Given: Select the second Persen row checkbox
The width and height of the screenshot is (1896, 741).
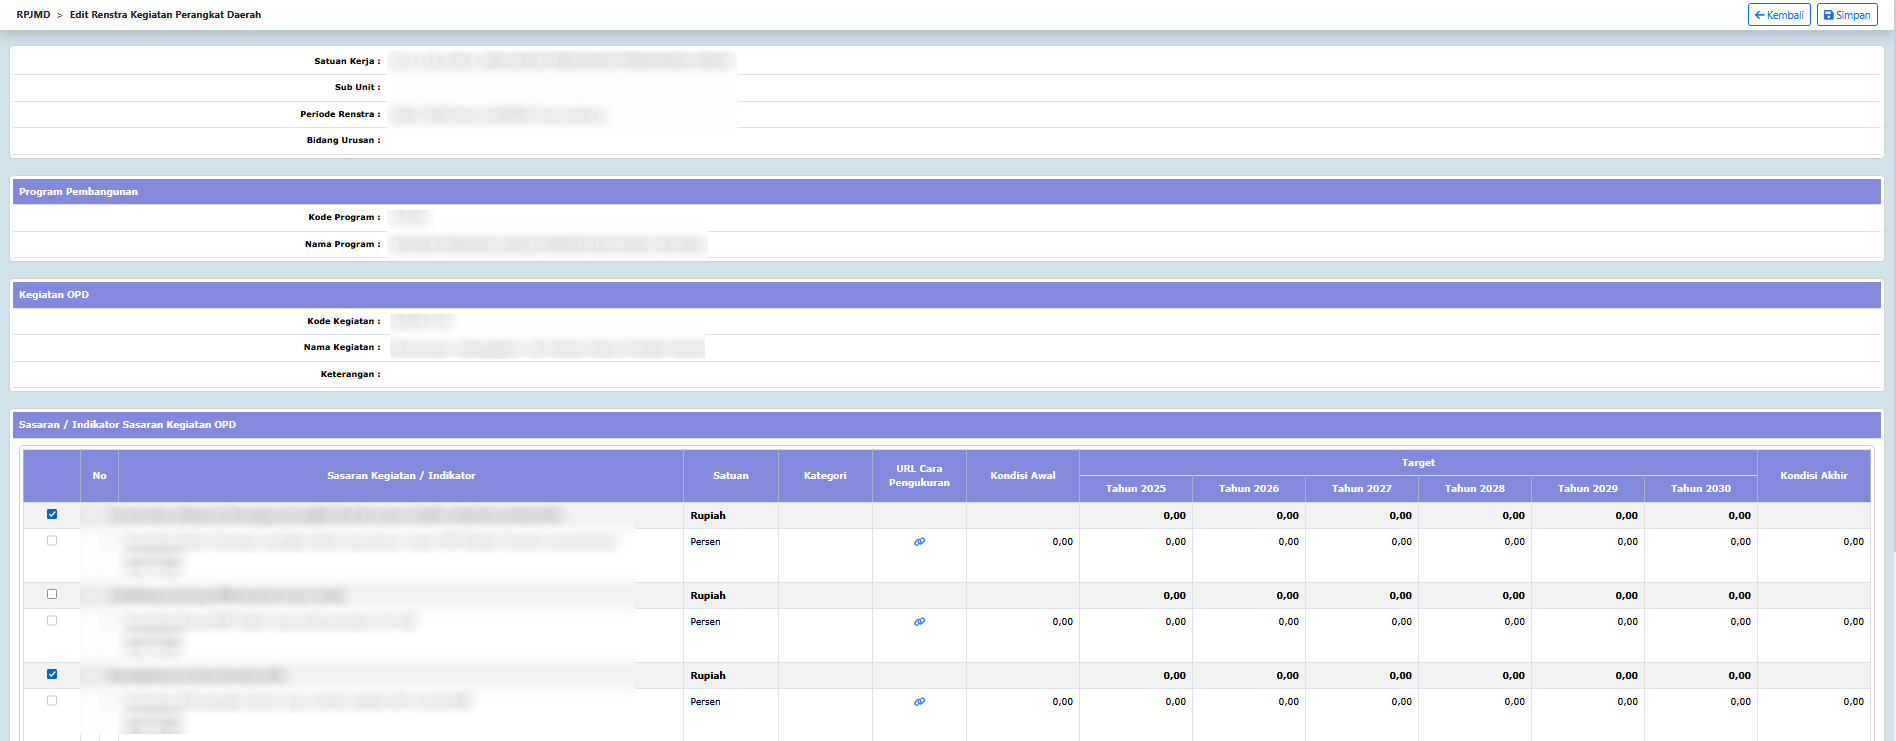Looking at the screenshot, I should coord(52,621).
